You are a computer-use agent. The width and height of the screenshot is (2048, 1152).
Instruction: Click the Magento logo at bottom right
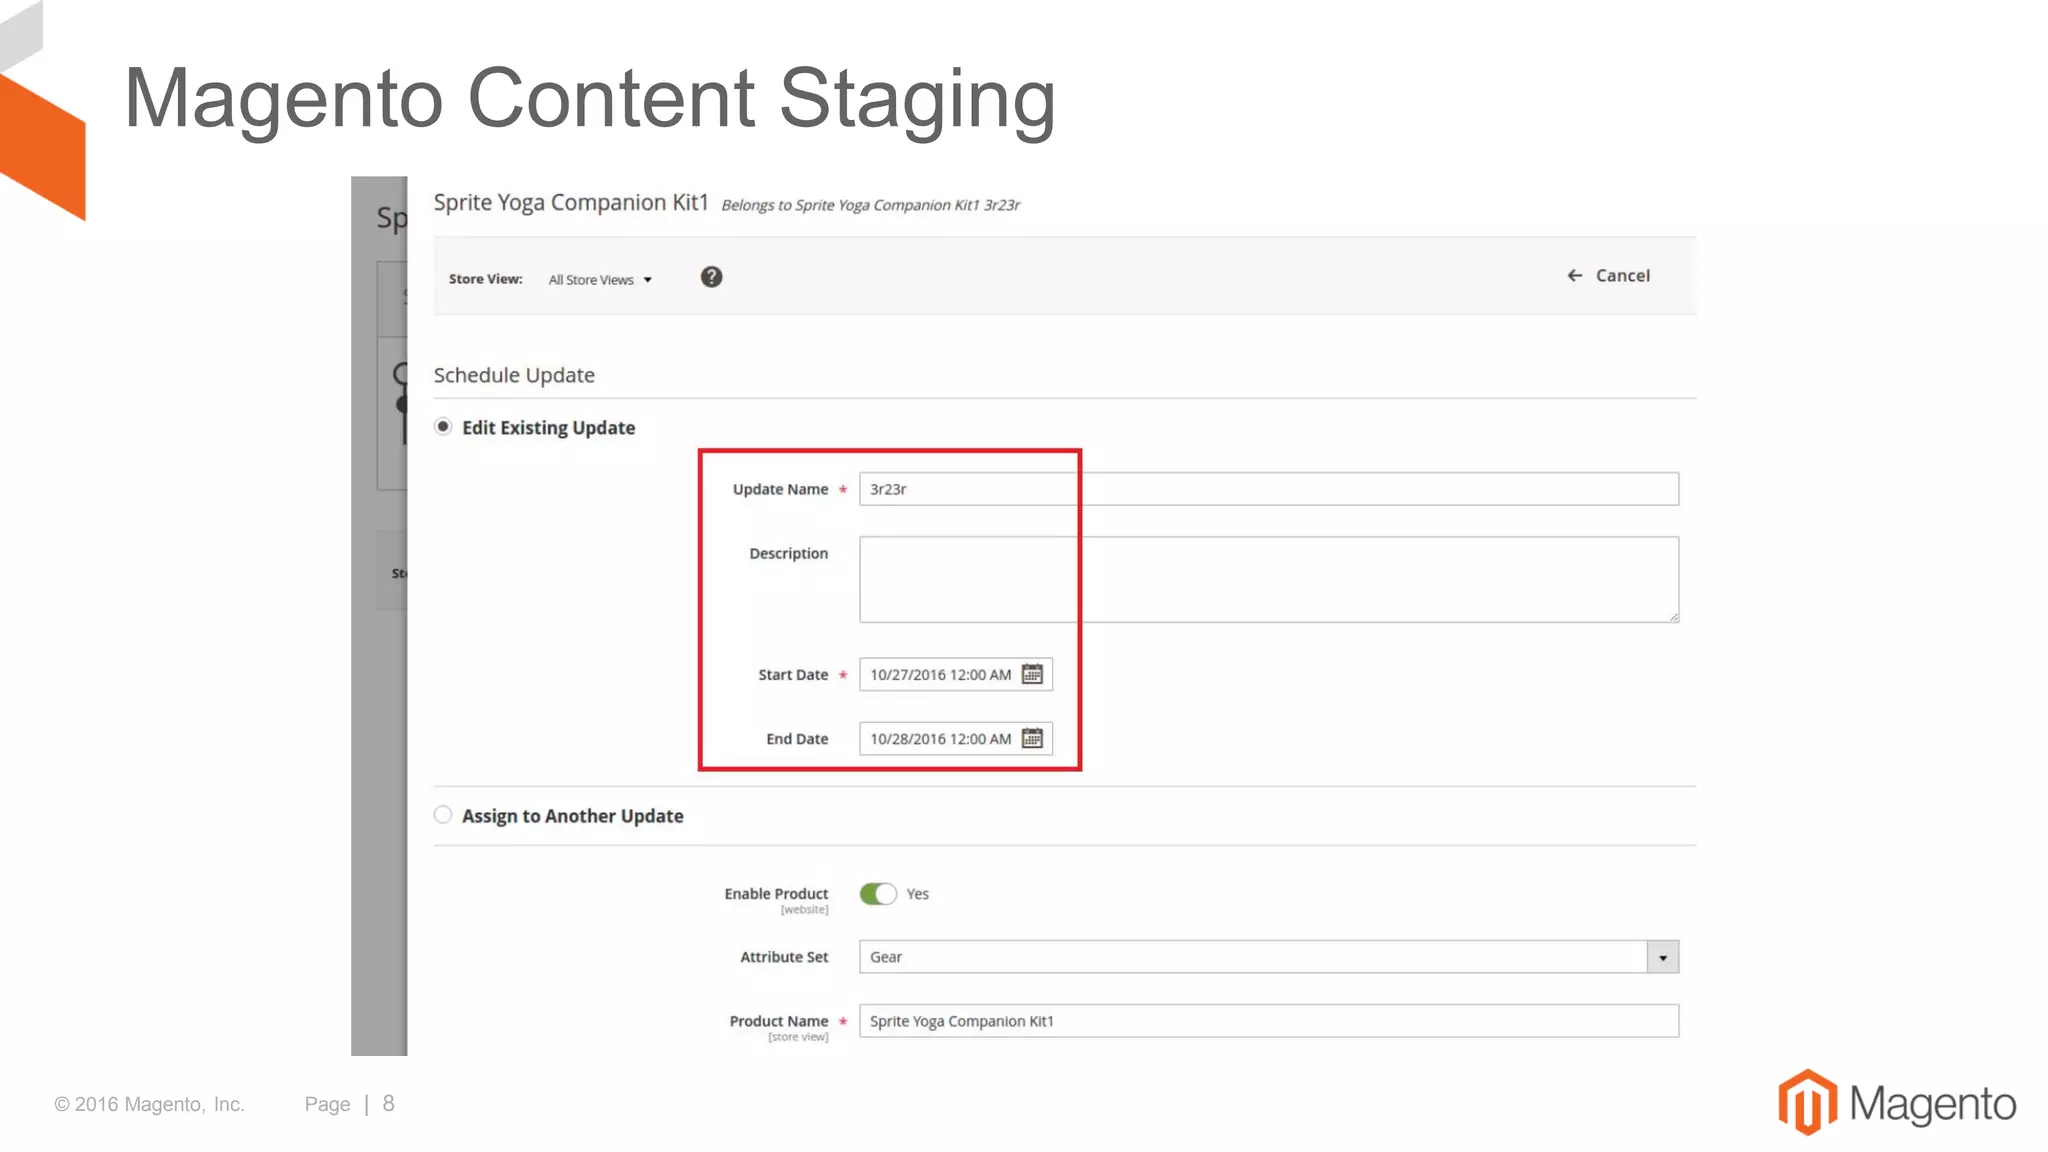(x=1897, y=1103)
